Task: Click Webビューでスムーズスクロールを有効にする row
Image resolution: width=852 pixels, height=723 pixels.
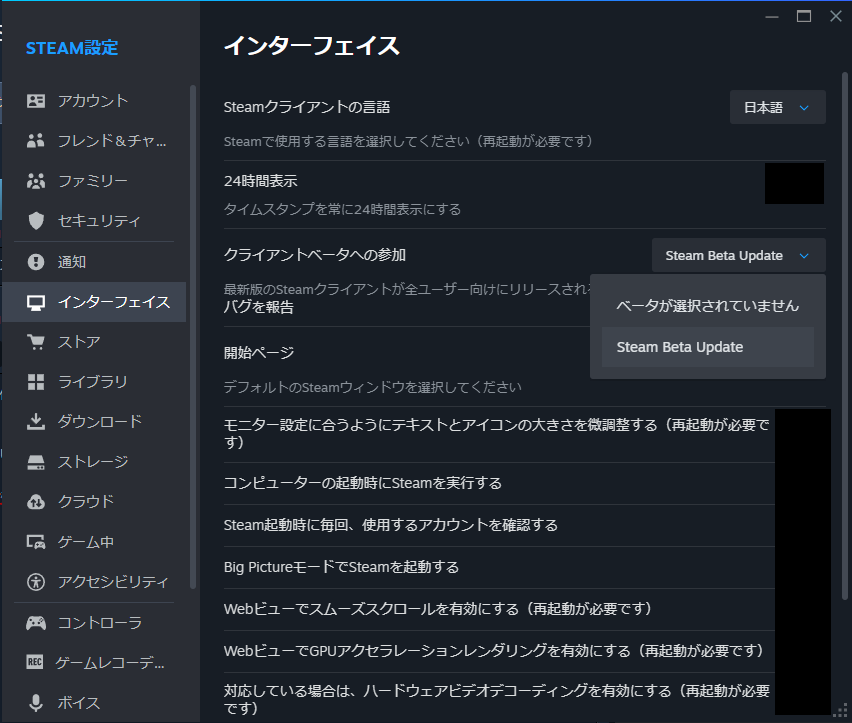Action: click(499, 609)
